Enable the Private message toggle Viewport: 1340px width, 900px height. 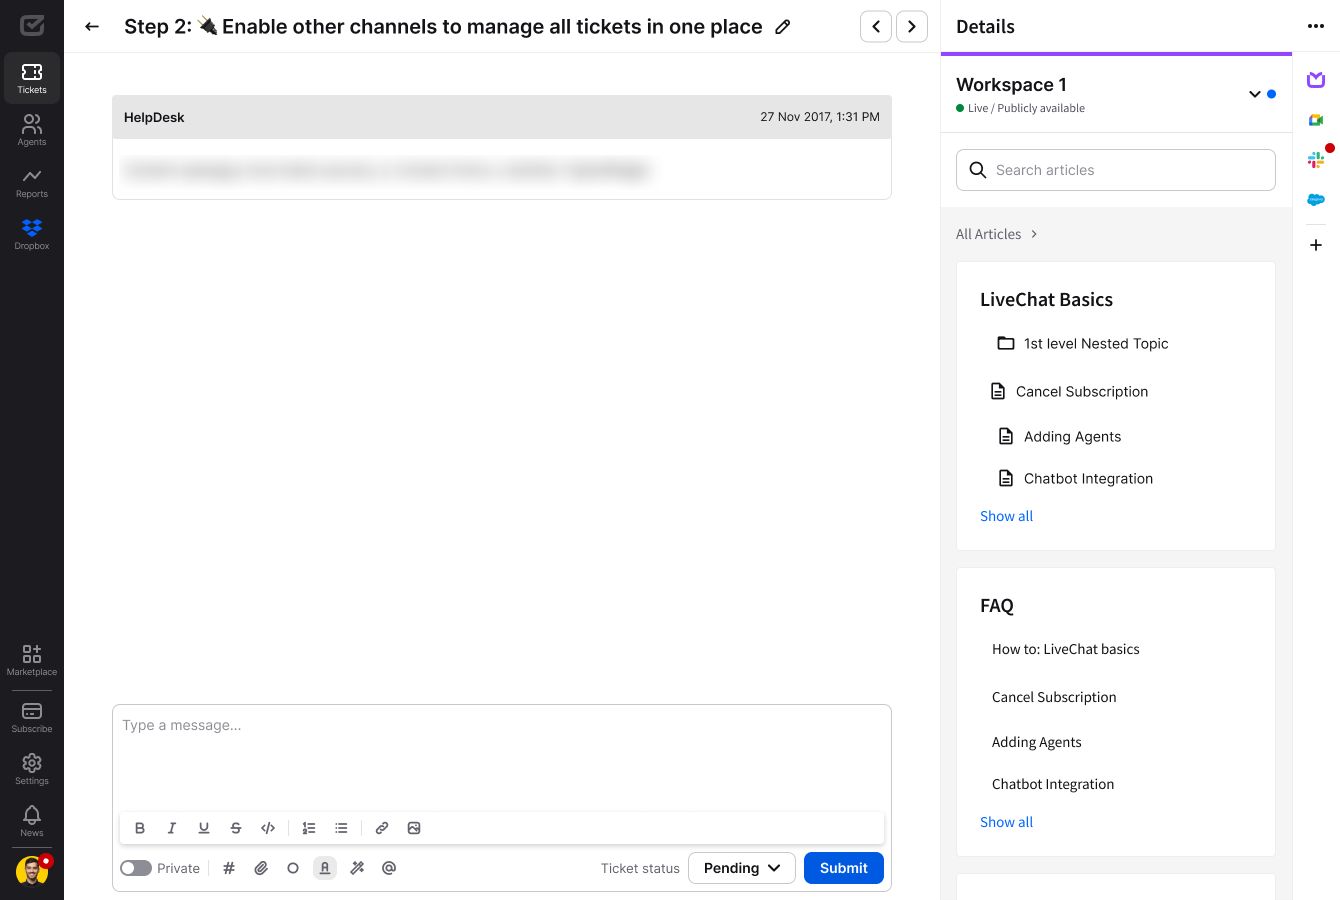(136, 868)
